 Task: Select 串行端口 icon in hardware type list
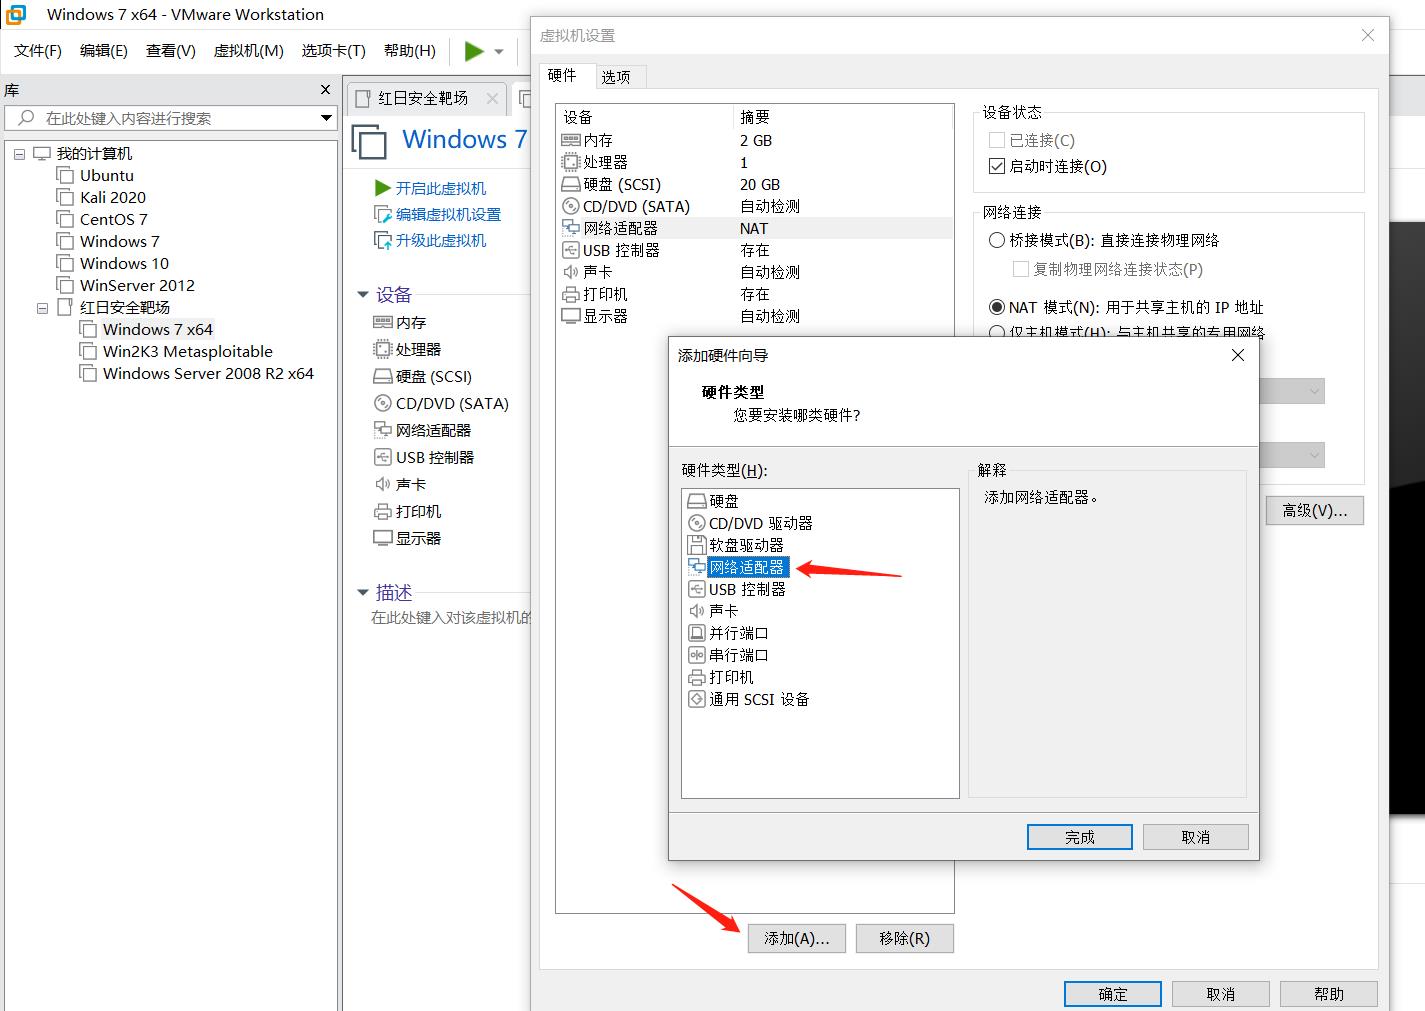pos(697,655)
